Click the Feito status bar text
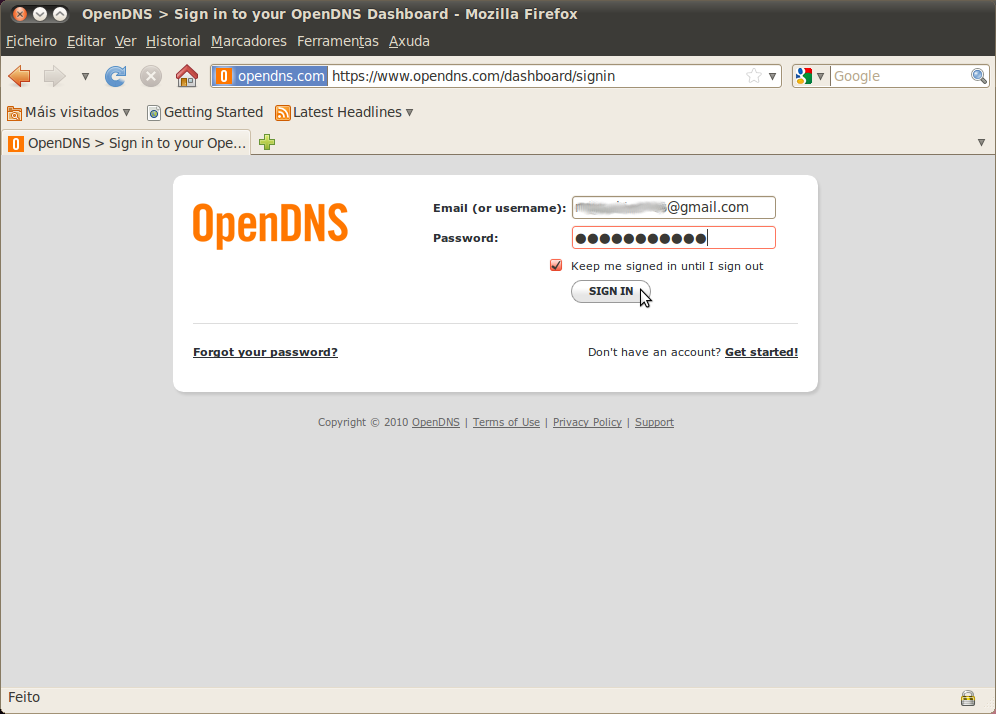This screenshot has height=714, width=996. pos(24,697)
